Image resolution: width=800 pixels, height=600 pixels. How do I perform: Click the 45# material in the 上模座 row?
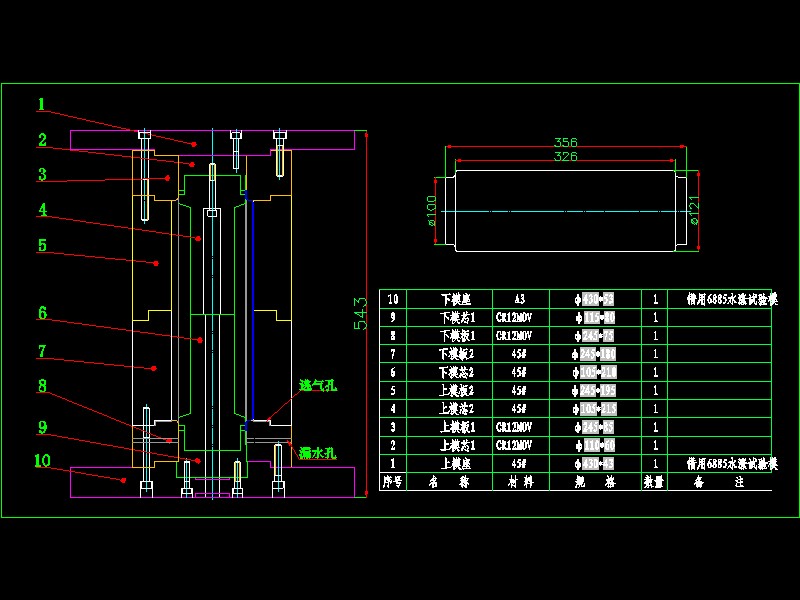(519, 463)
